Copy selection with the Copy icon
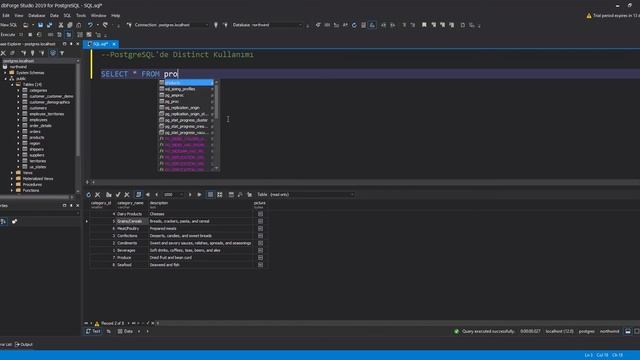This screenshot has height=360, width=640. click(70, 25)
